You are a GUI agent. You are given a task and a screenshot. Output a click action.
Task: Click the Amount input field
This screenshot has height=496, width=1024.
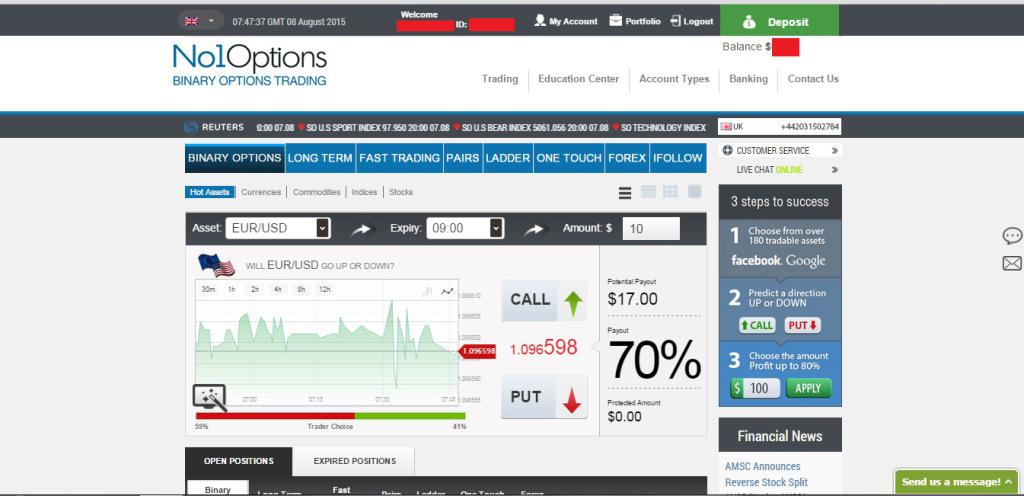tap(650, 228)
